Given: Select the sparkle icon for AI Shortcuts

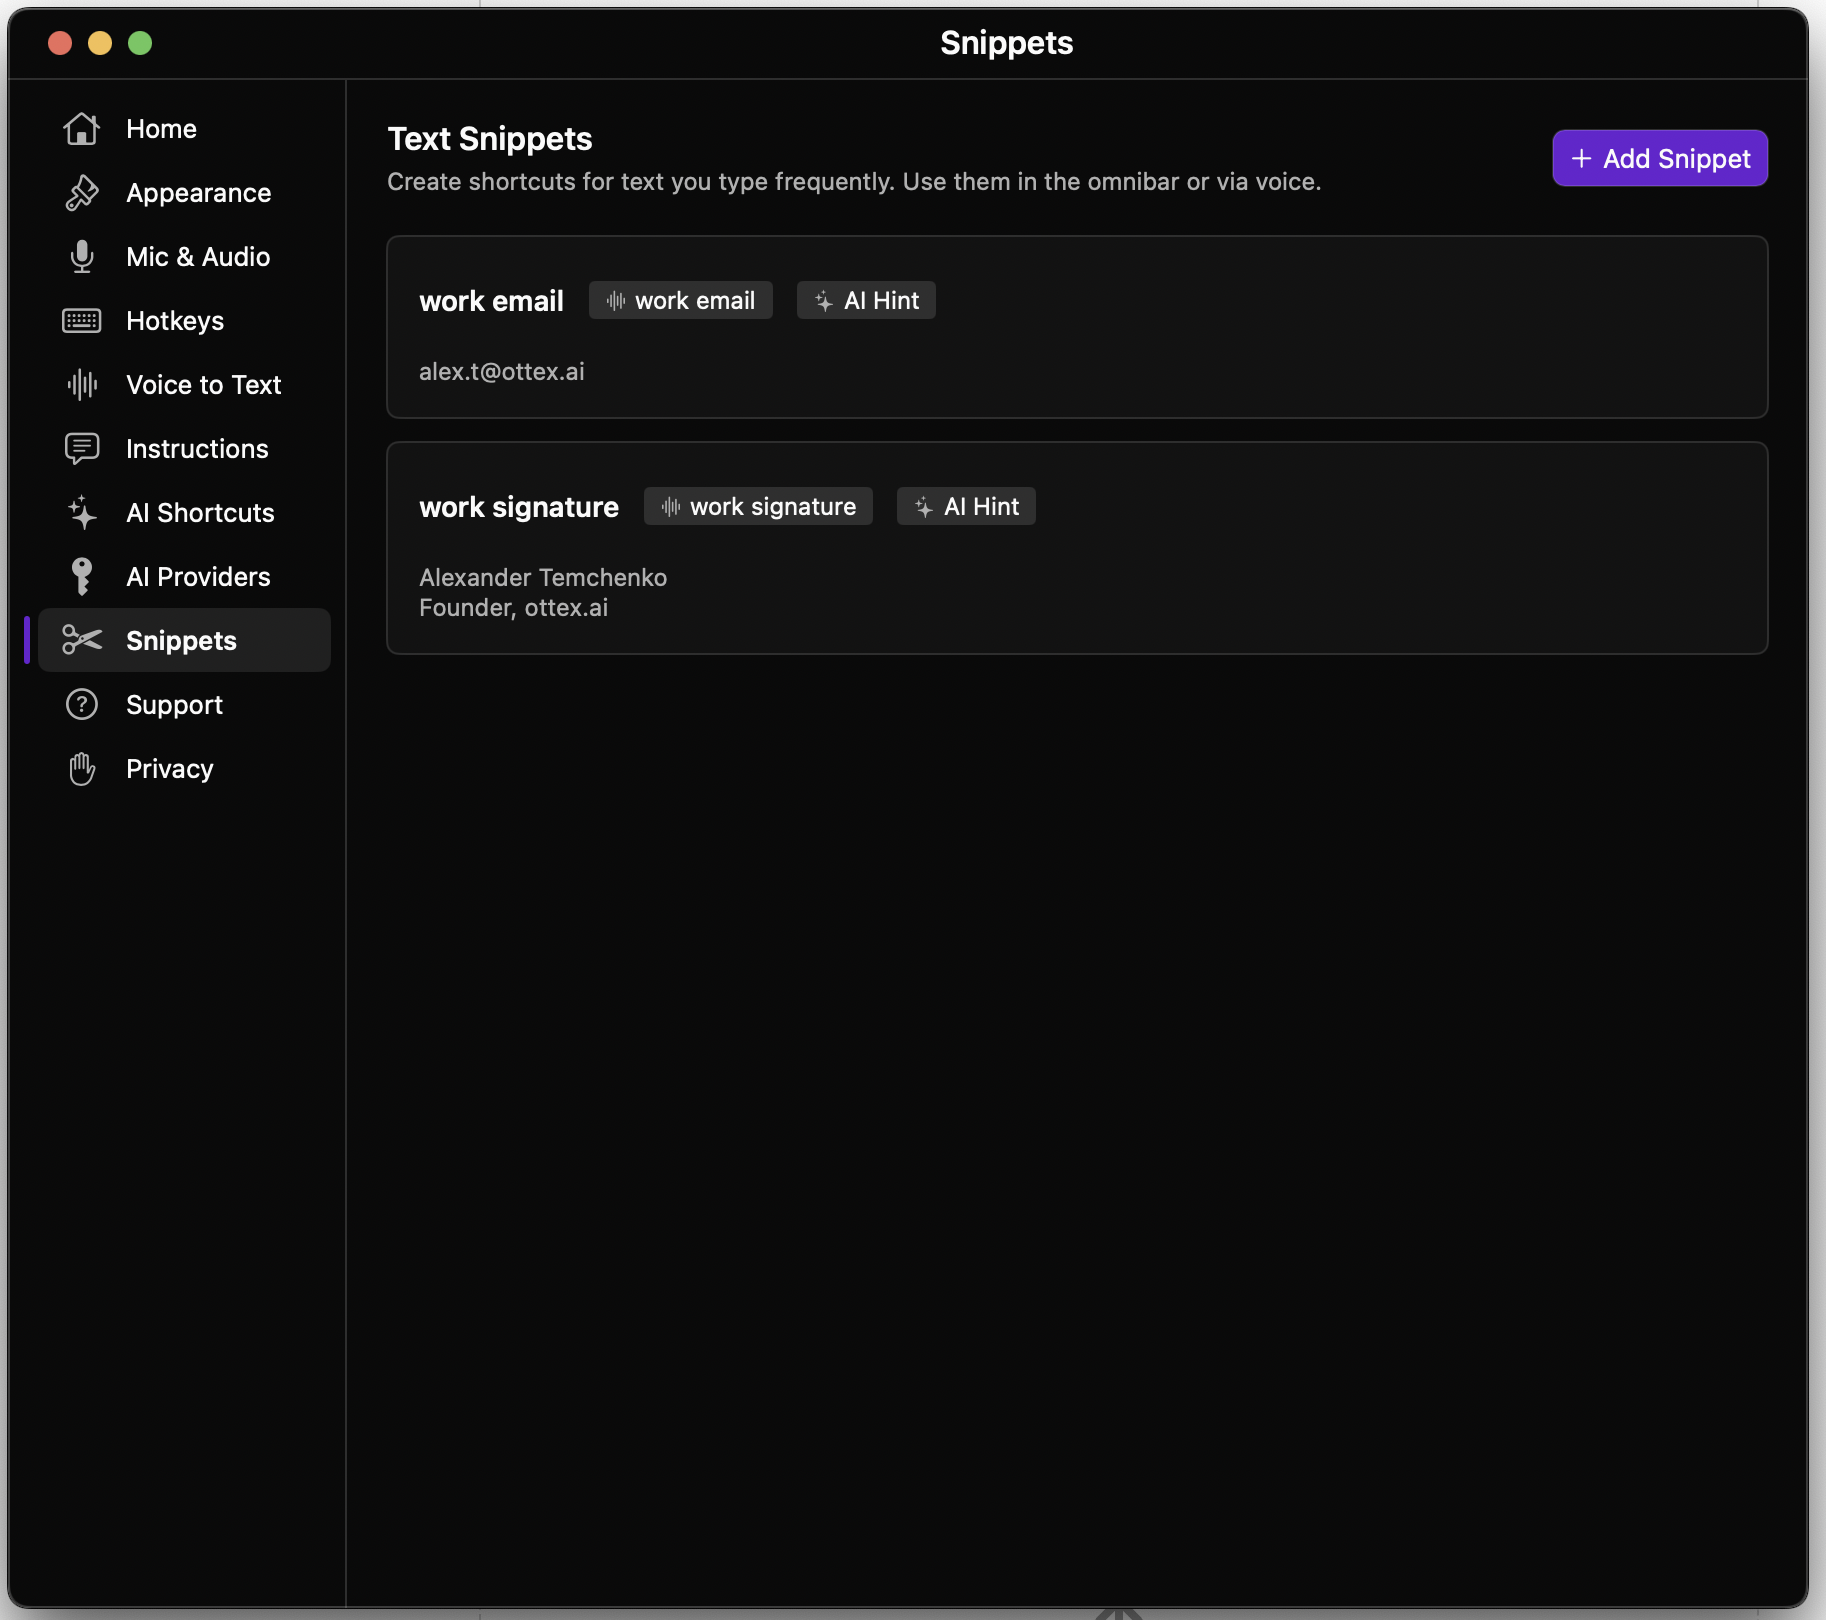Looking at the screenshot, I should pyautogui.click(x=82, y=512).
